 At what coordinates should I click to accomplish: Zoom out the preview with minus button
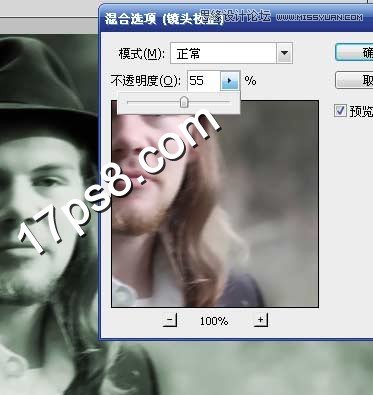click(170, 320)
